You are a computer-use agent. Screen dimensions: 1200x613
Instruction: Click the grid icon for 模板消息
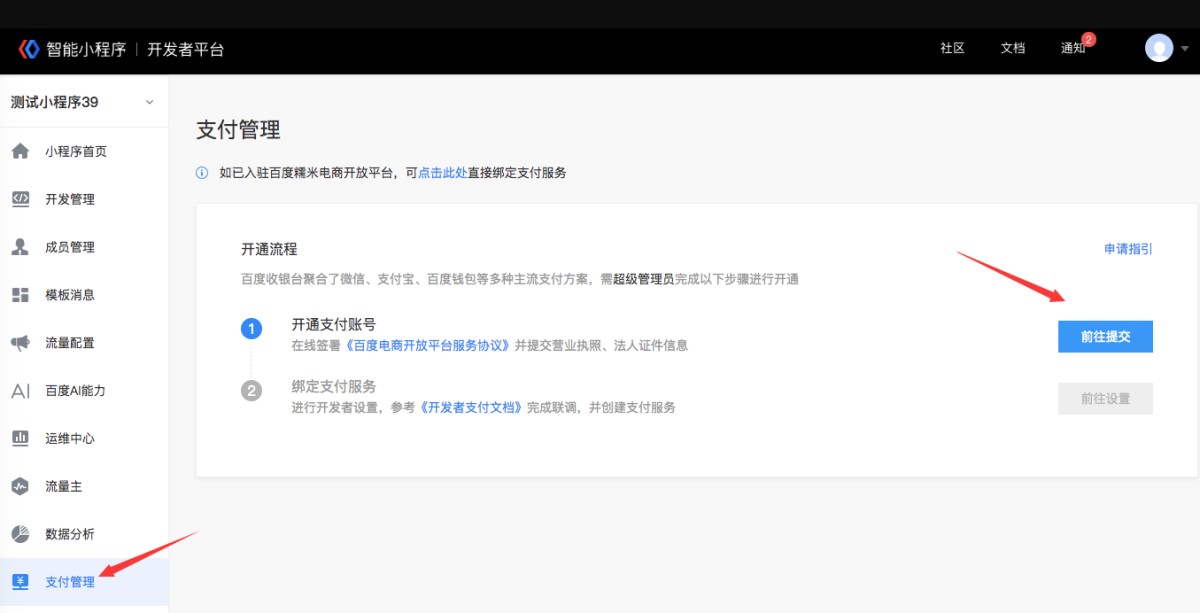[20, 295]
